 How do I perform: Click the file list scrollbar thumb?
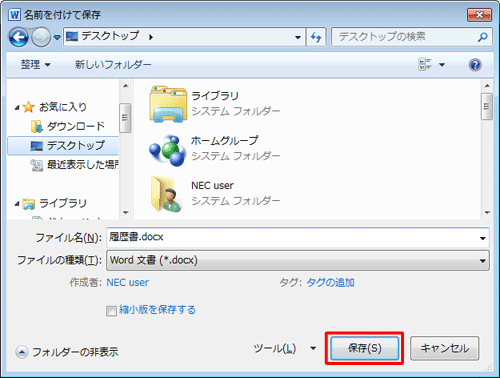[x=487, y=106]
